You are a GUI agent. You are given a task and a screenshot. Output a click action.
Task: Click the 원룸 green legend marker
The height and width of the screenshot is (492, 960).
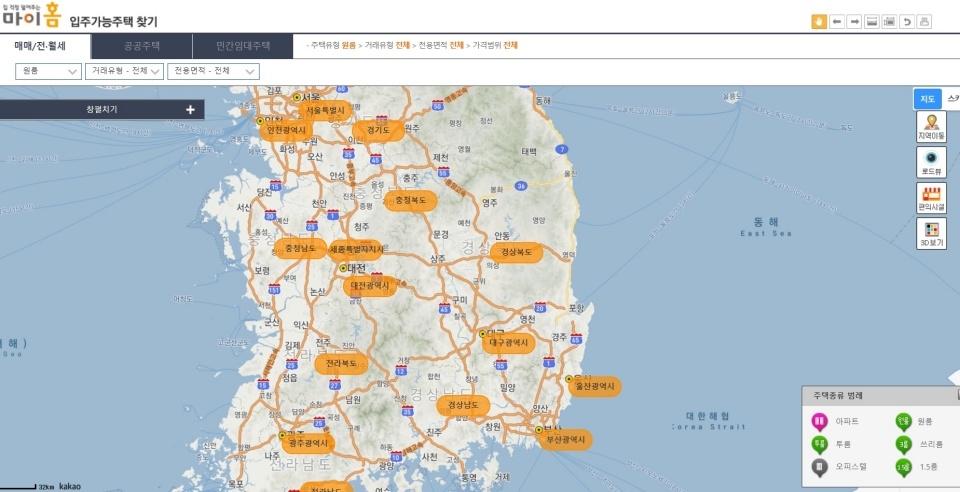(x=903, y=422)
